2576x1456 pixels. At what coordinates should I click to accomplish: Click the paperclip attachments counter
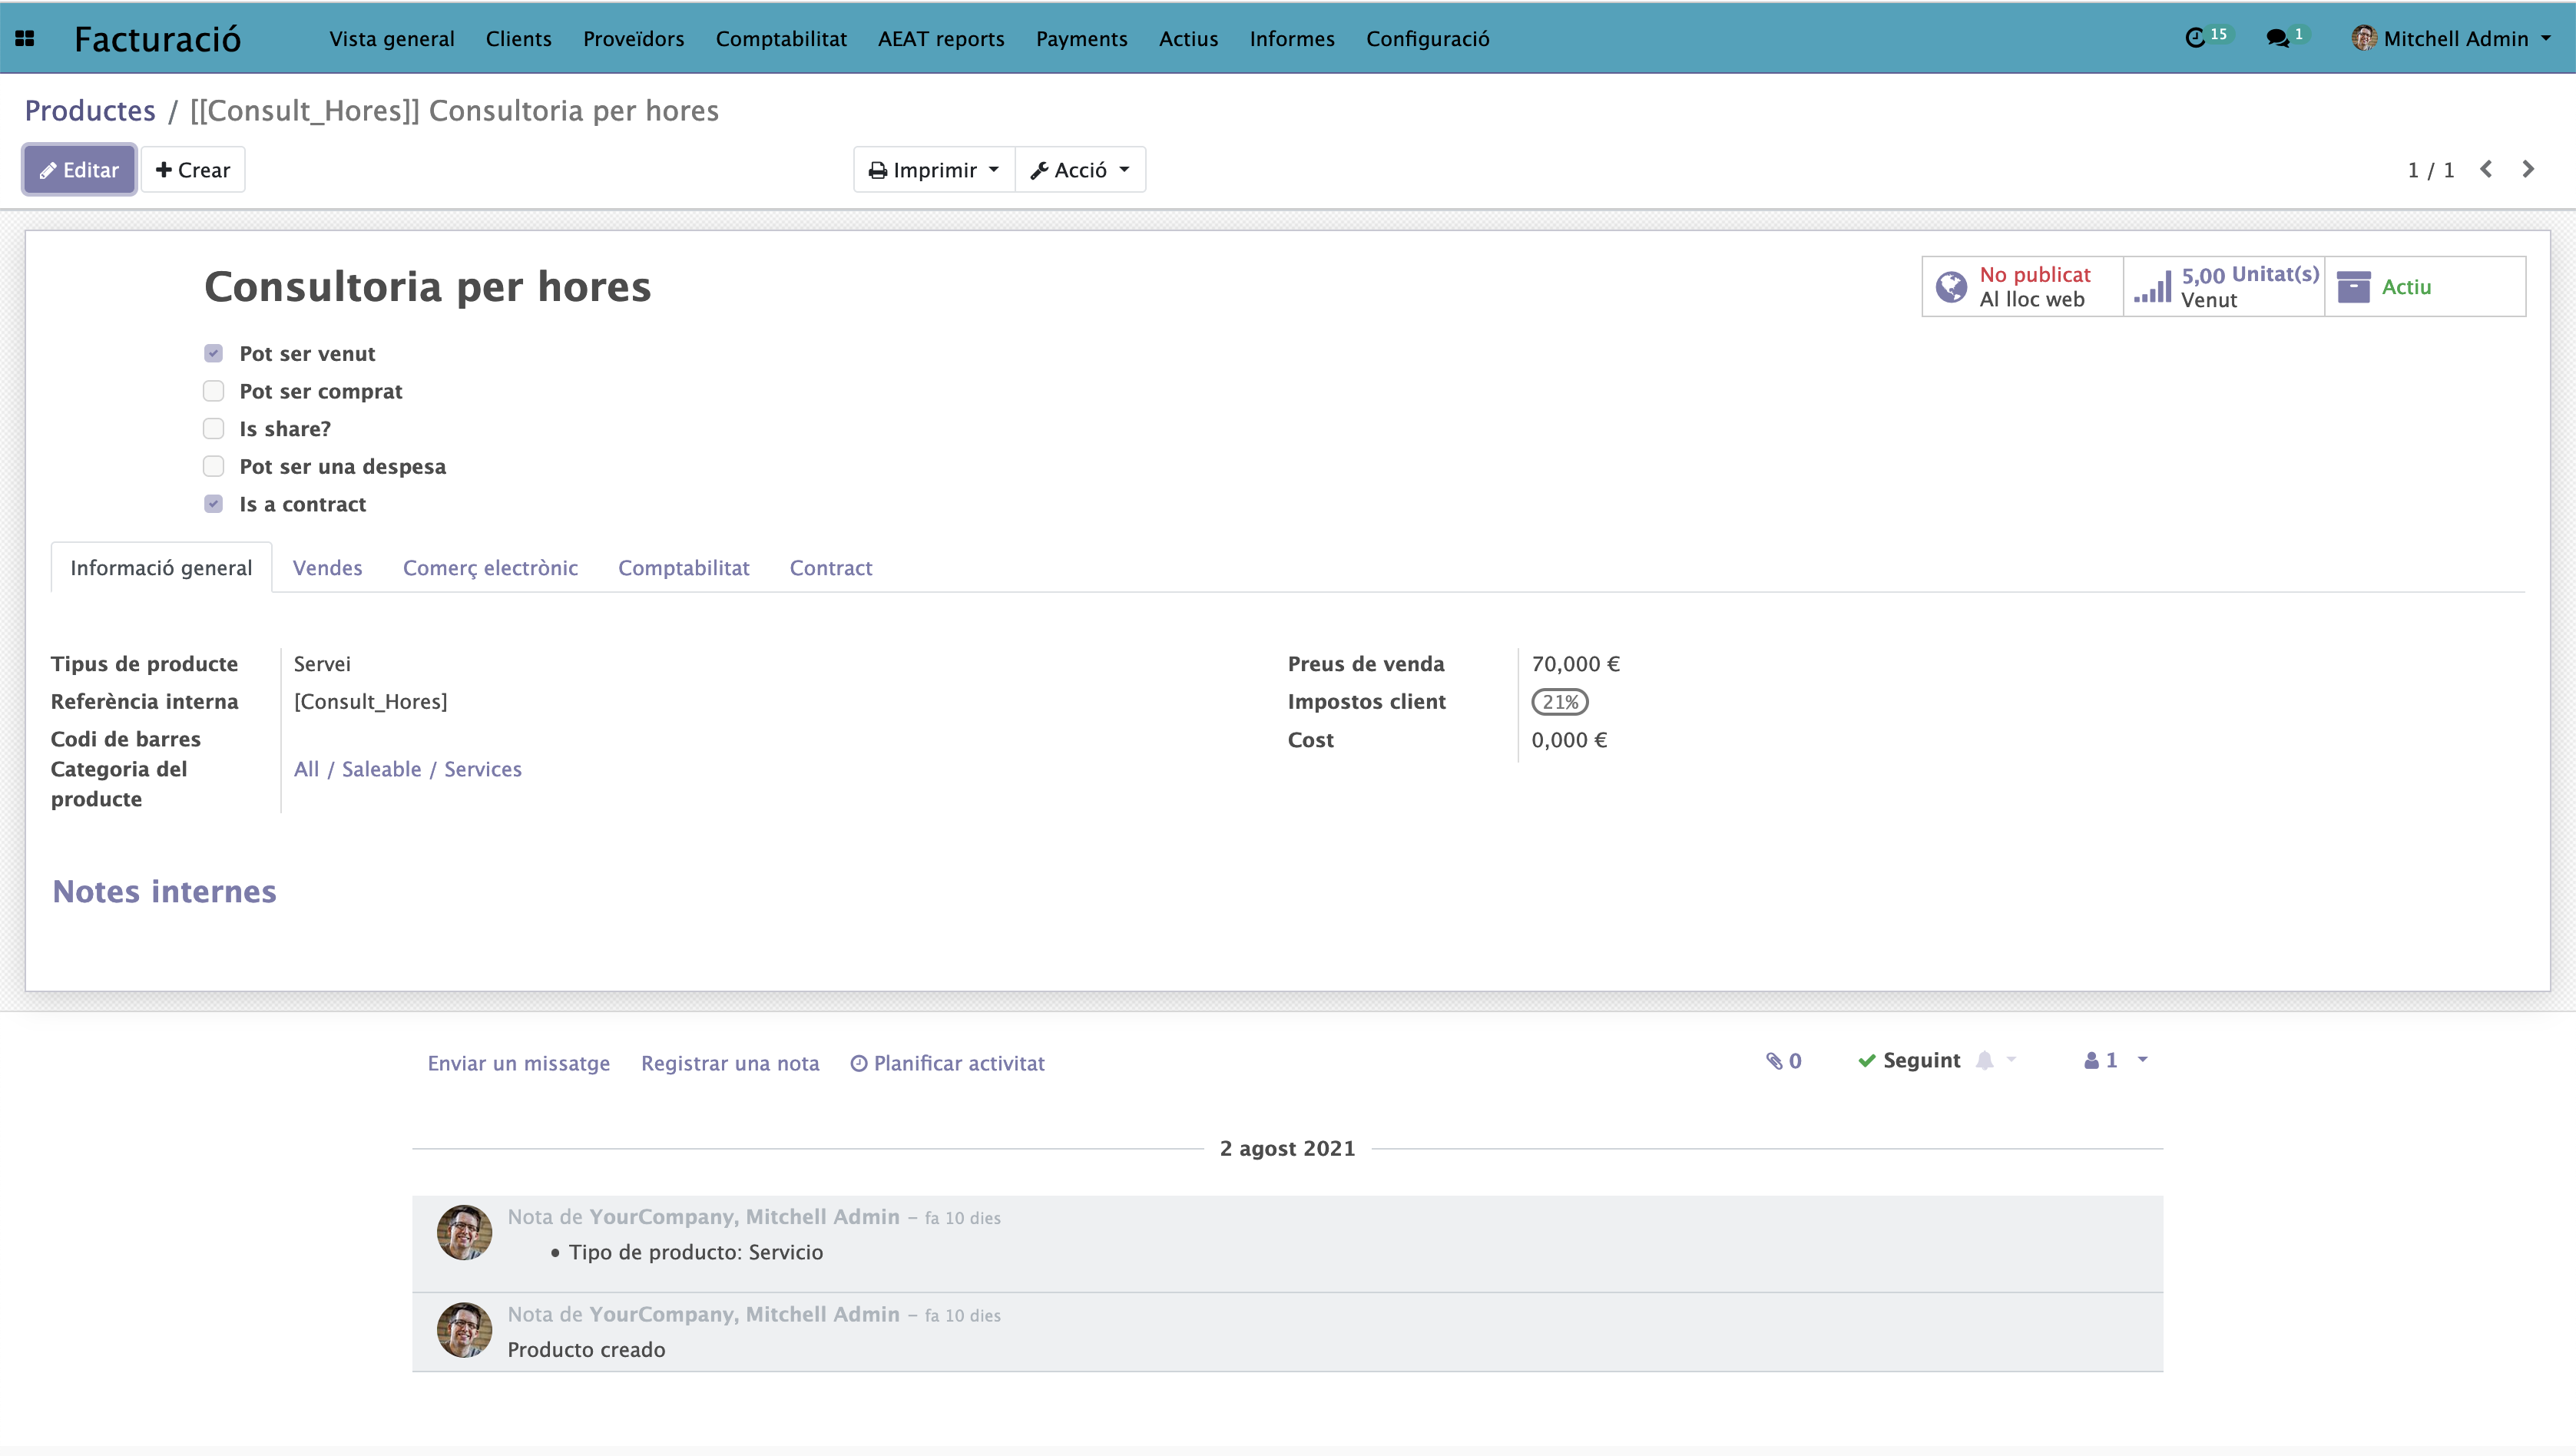[1784, 1060]
